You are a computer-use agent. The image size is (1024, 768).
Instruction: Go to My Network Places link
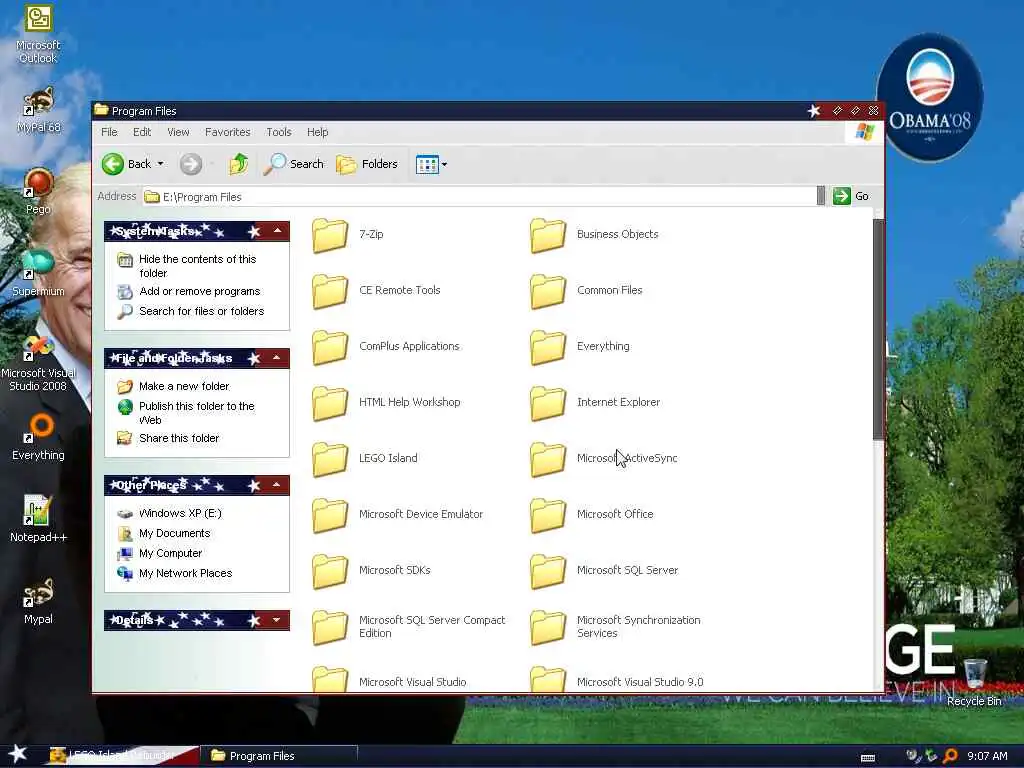point(185,573)
